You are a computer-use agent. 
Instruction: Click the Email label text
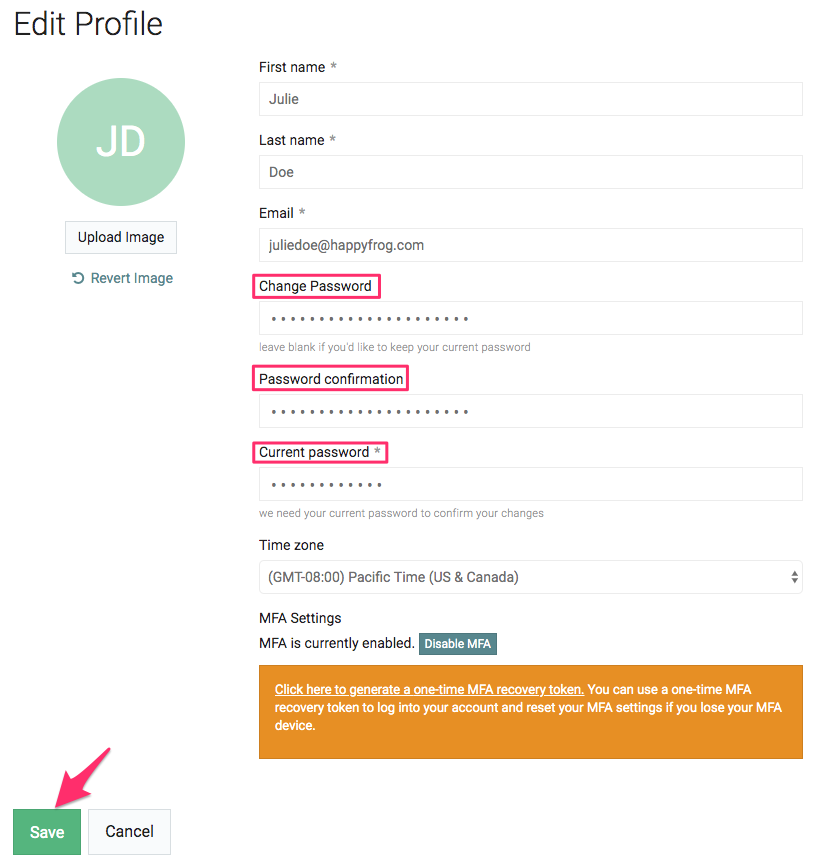pyautogui.click(x=276, y=213)
